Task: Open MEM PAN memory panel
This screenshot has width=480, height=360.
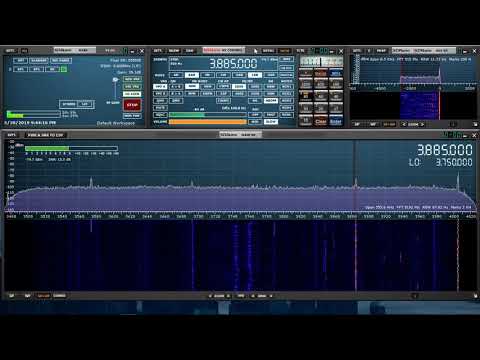Action: [132, 116]
